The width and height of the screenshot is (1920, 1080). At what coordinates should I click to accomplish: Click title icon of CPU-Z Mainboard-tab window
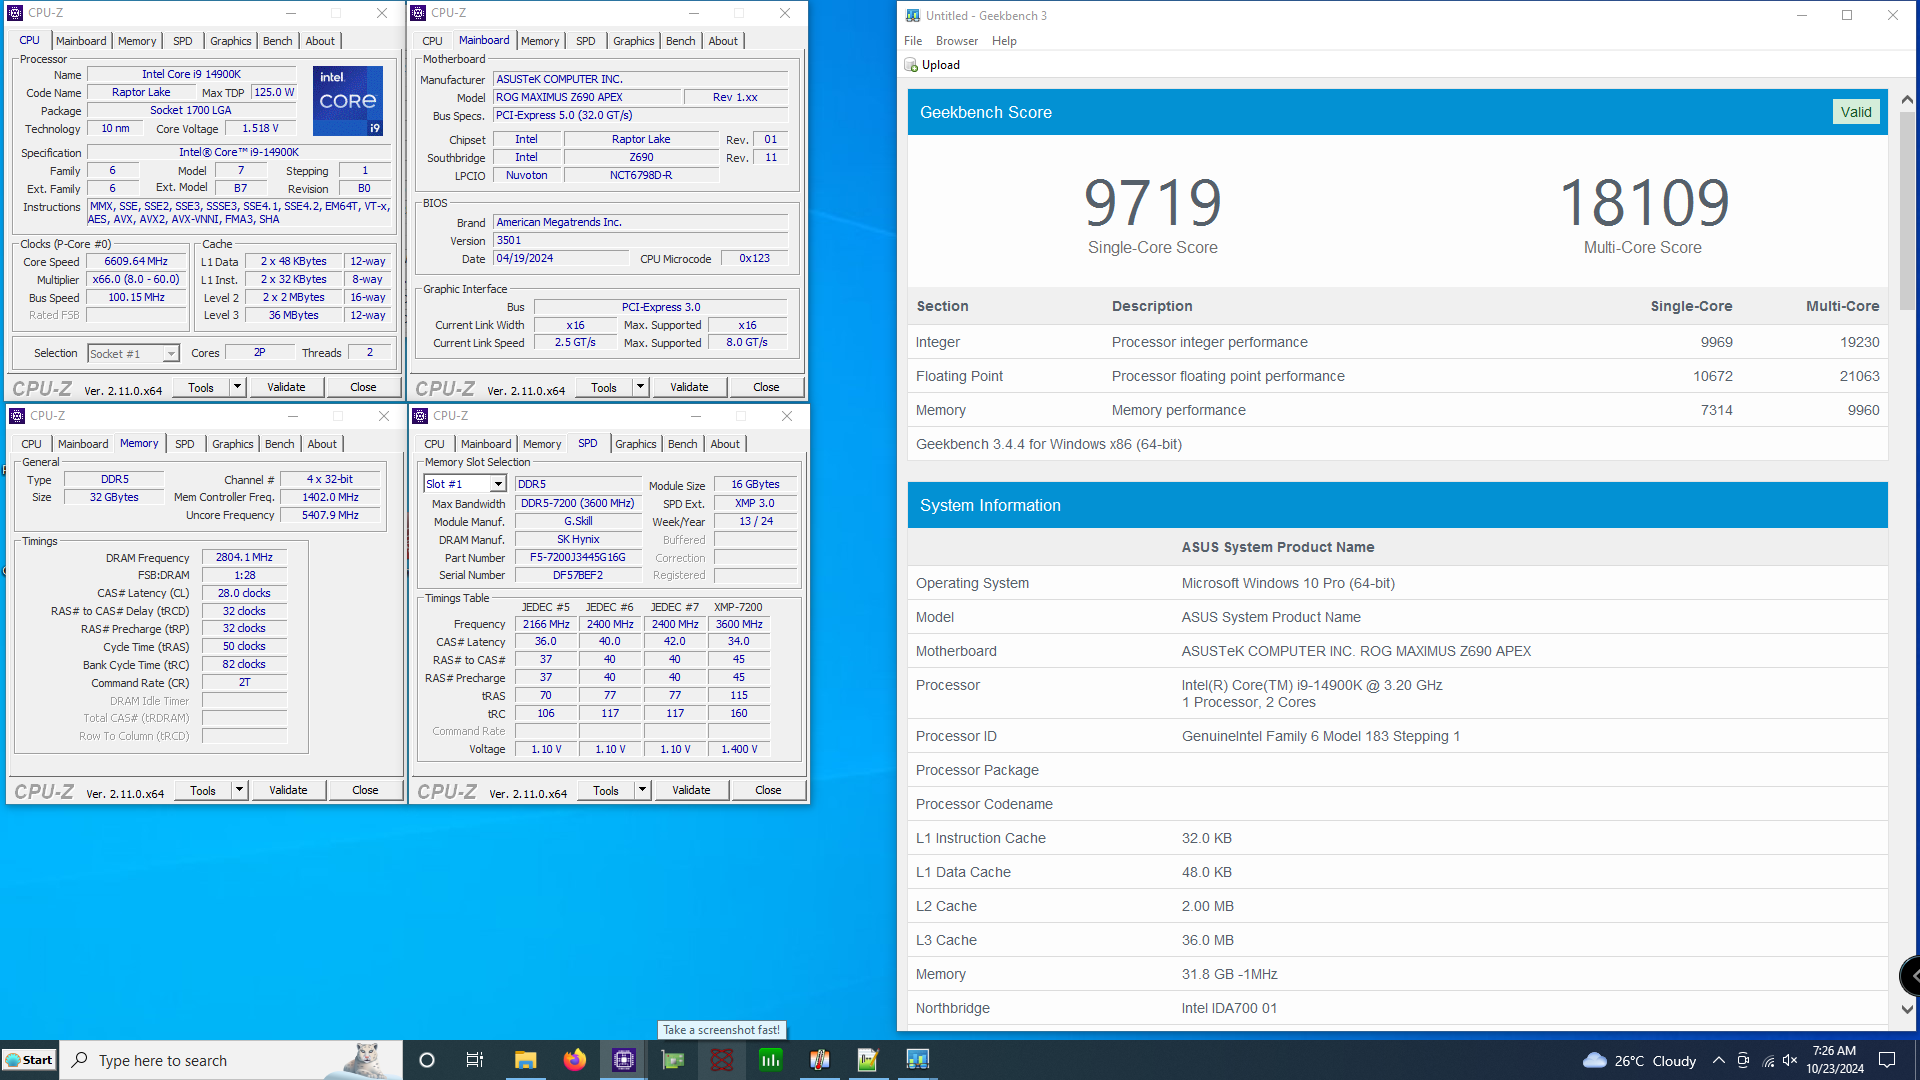coord(419,13)
